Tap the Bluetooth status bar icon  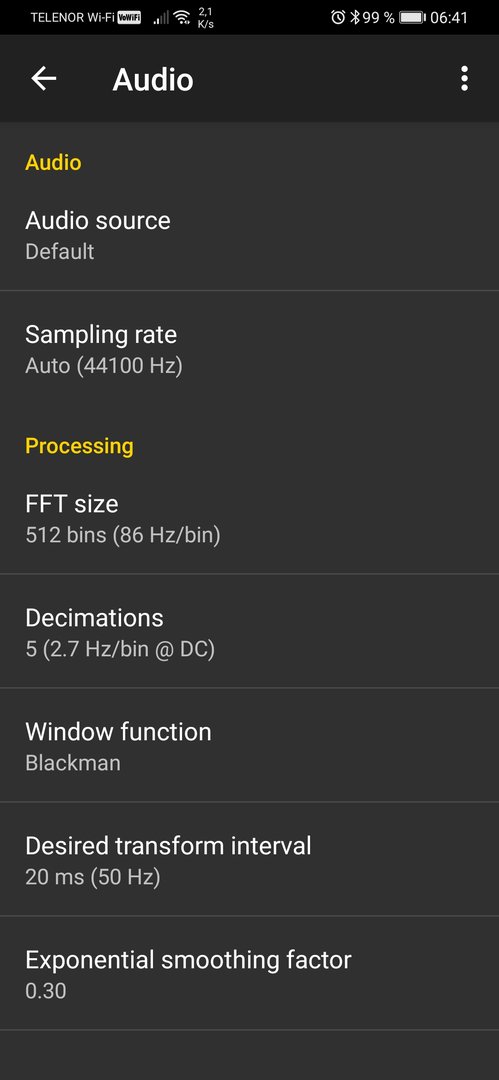click(x=354, y=17)
